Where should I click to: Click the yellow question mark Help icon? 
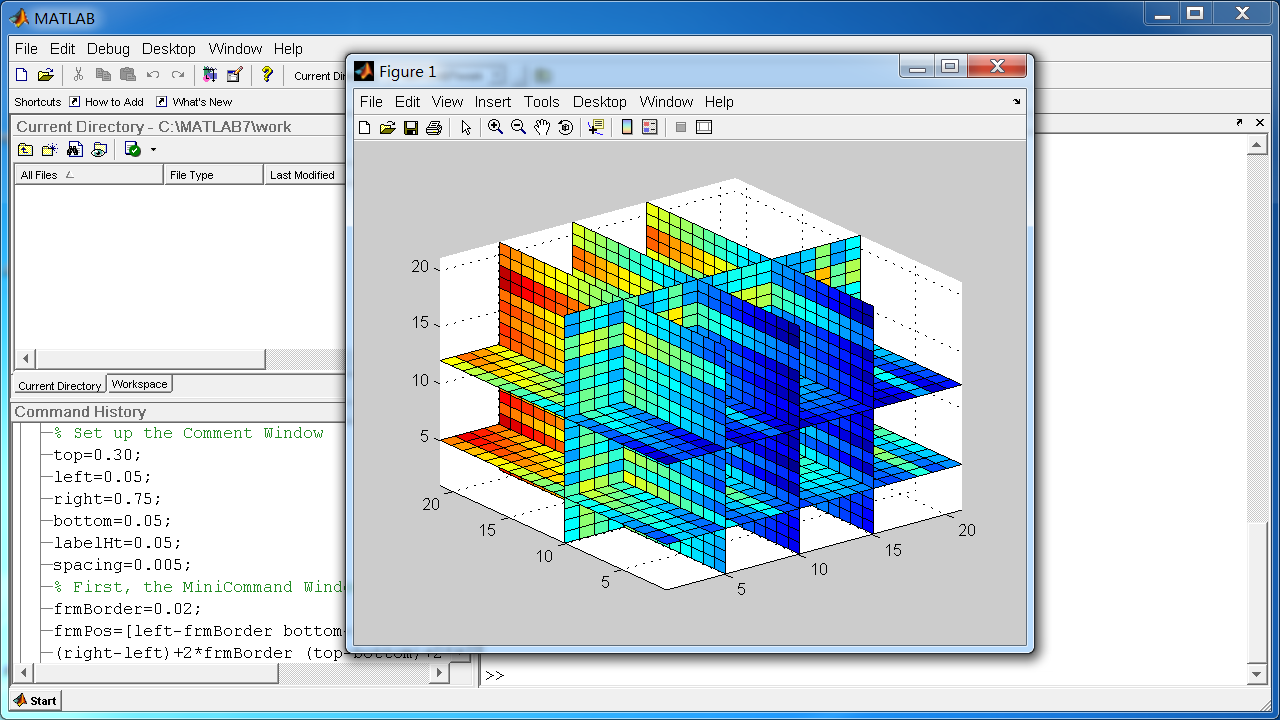point(267,75)
